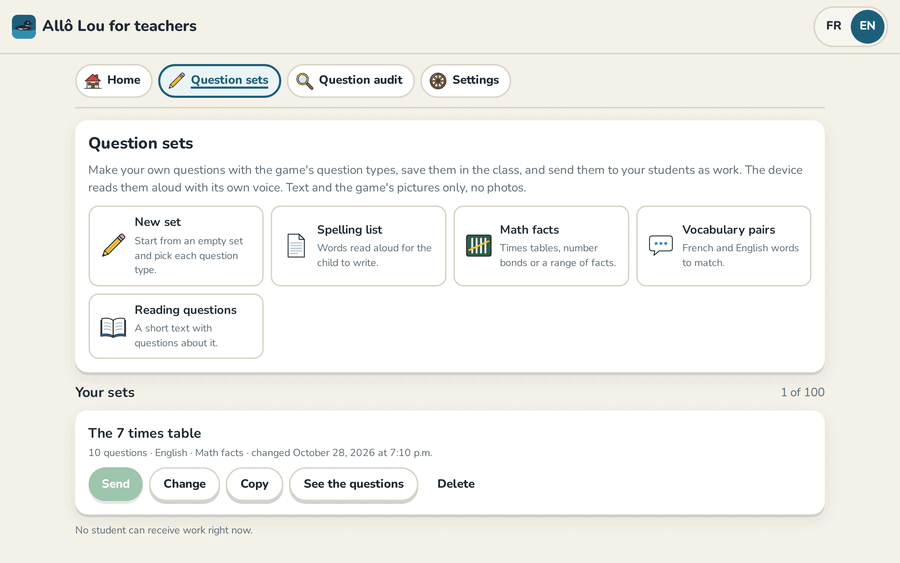
Task: Click the pencil icon on New set card
Action: point(114,245)
